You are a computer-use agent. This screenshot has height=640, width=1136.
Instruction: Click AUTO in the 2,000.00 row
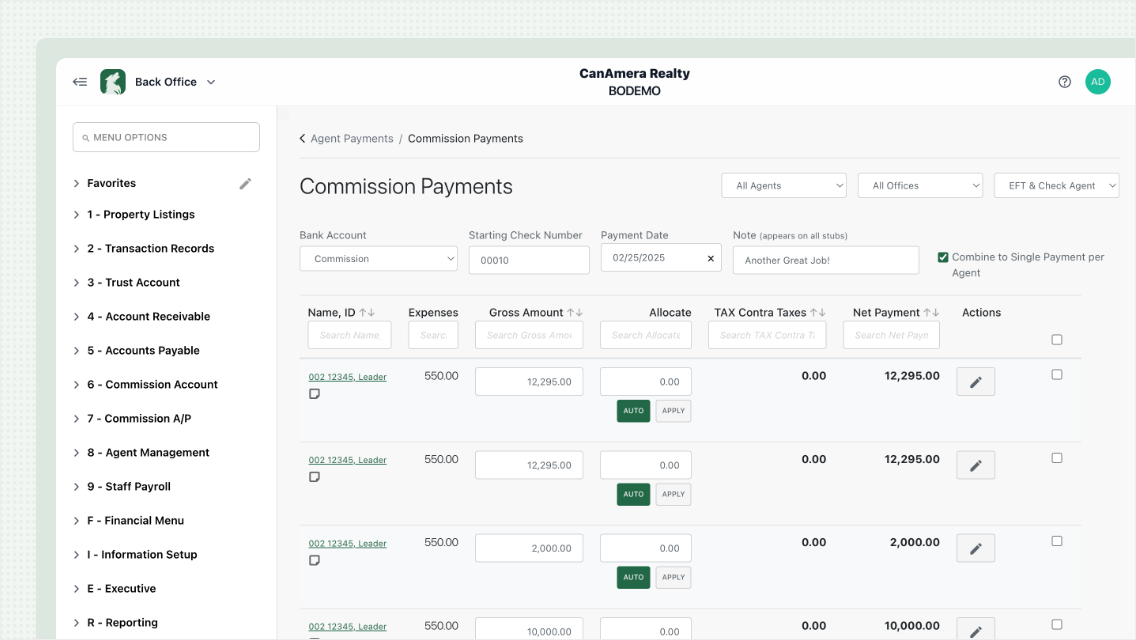click(x=633, y=578)
